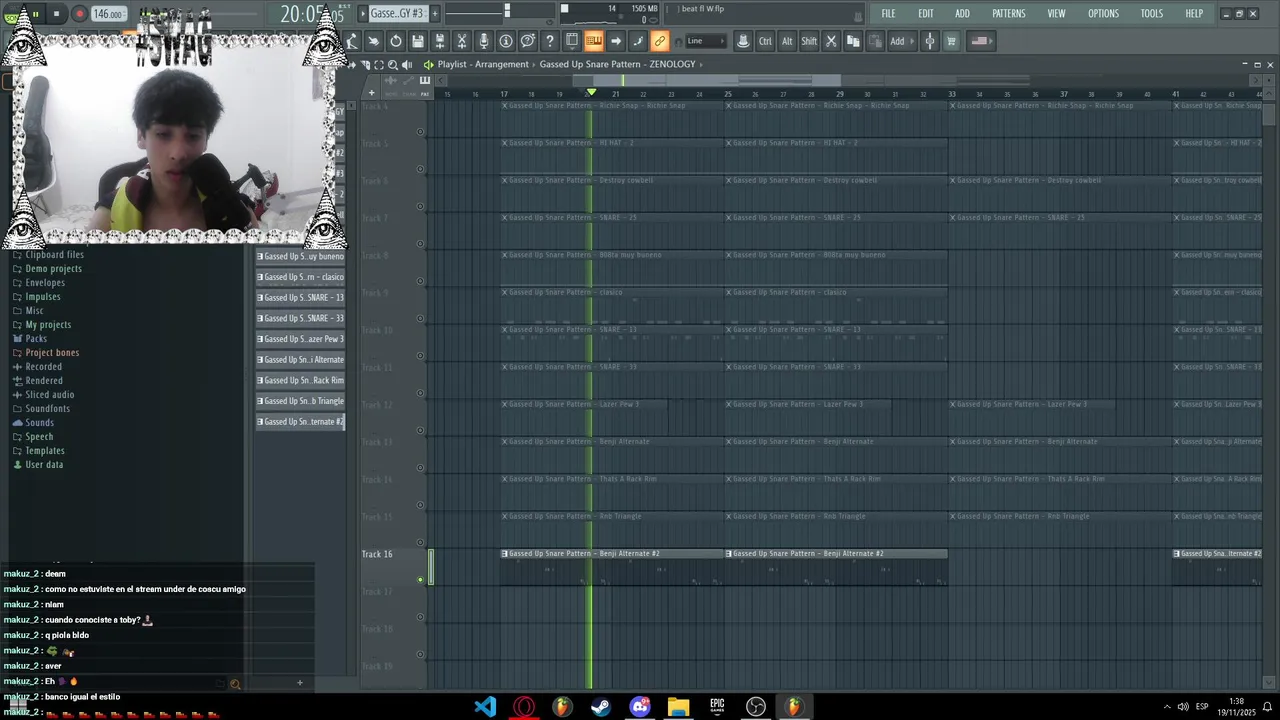Viewport: 1280px width, 720px height.
Task: Open the TOOLS menu
Action: [x=1152, y=14]
